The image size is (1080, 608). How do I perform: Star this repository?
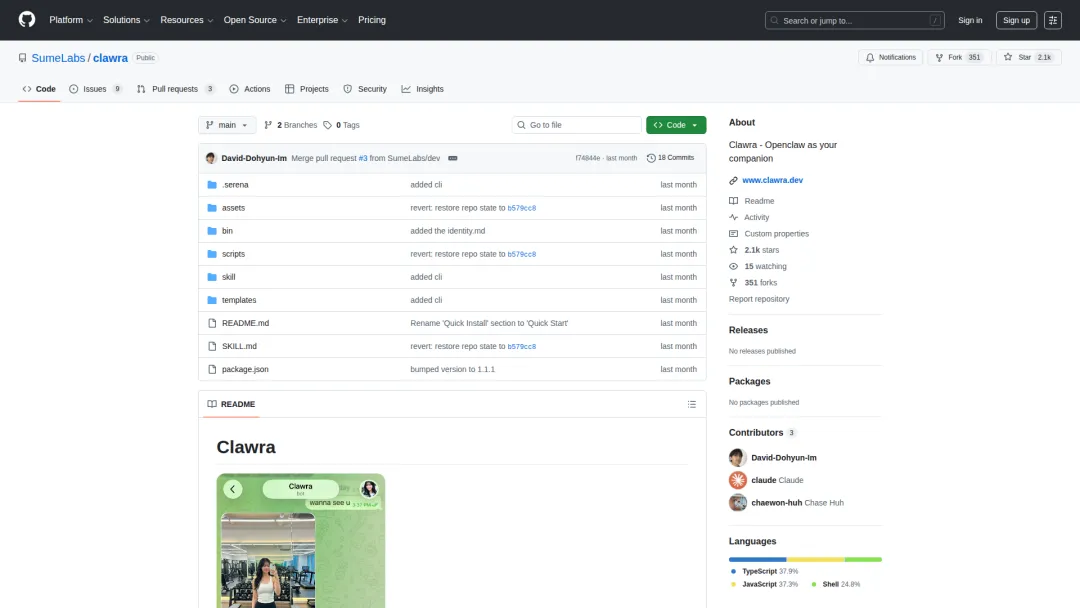pyautogui.click(x=1028, y=57)
